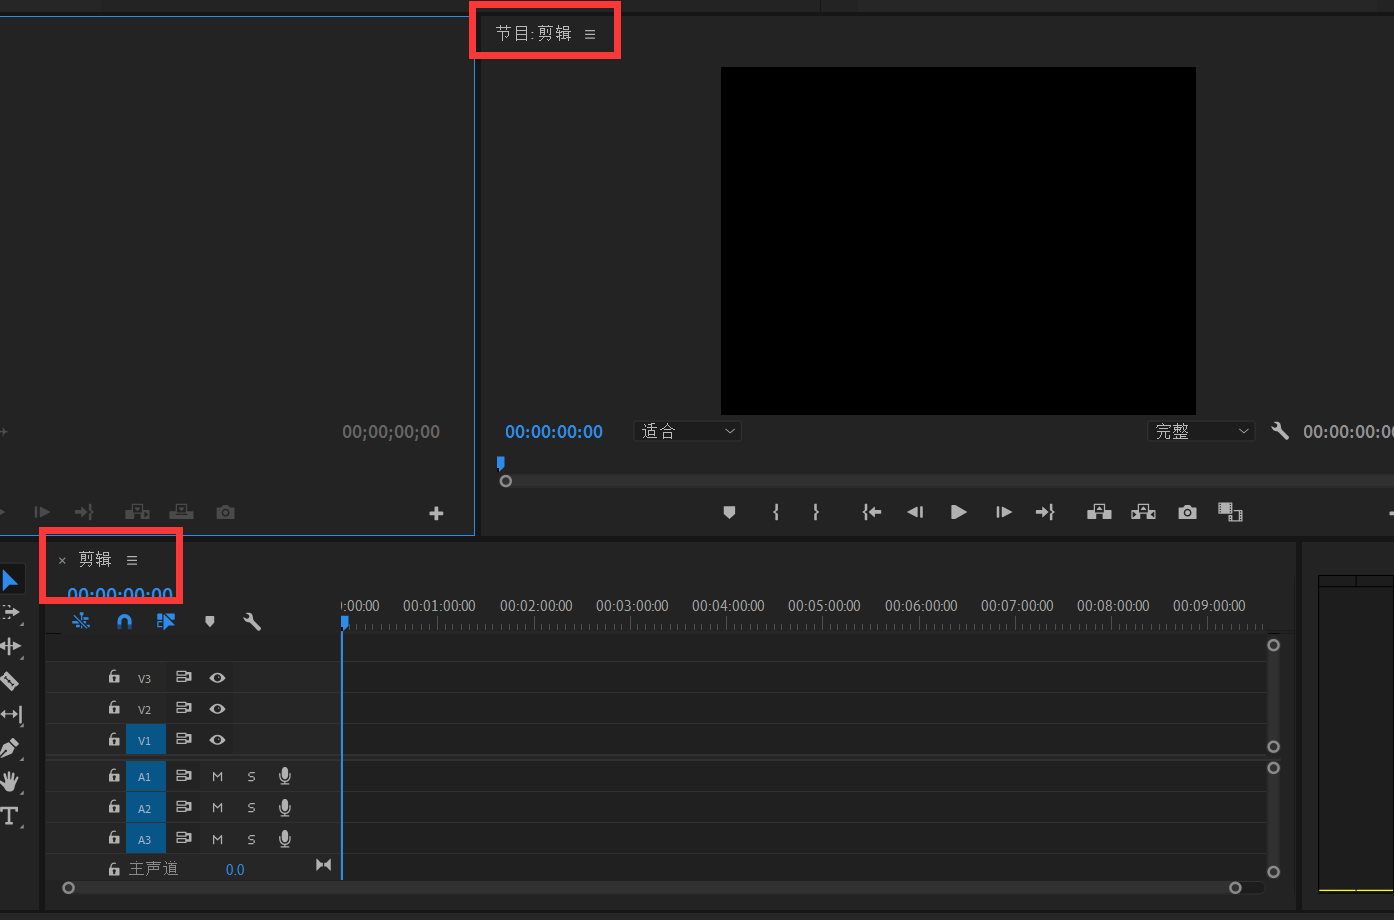
Task: Select the Razor tool
Action: (9, 681)
